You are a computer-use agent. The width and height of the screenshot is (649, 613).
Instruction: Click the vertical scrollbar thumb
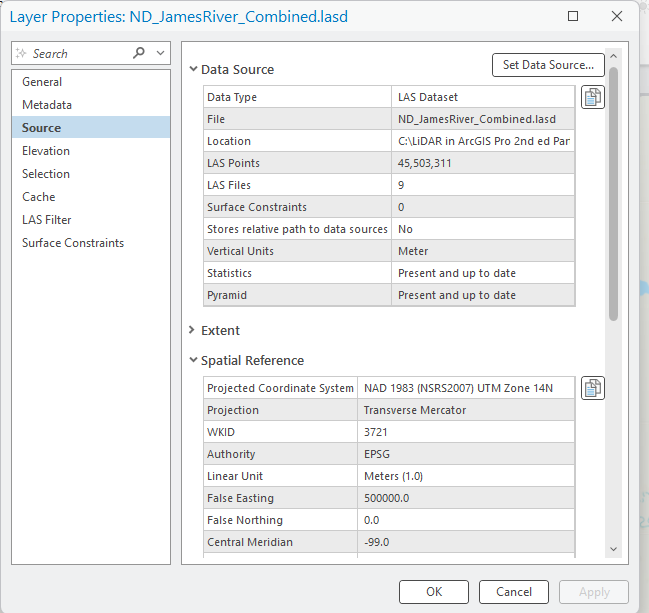613,194
